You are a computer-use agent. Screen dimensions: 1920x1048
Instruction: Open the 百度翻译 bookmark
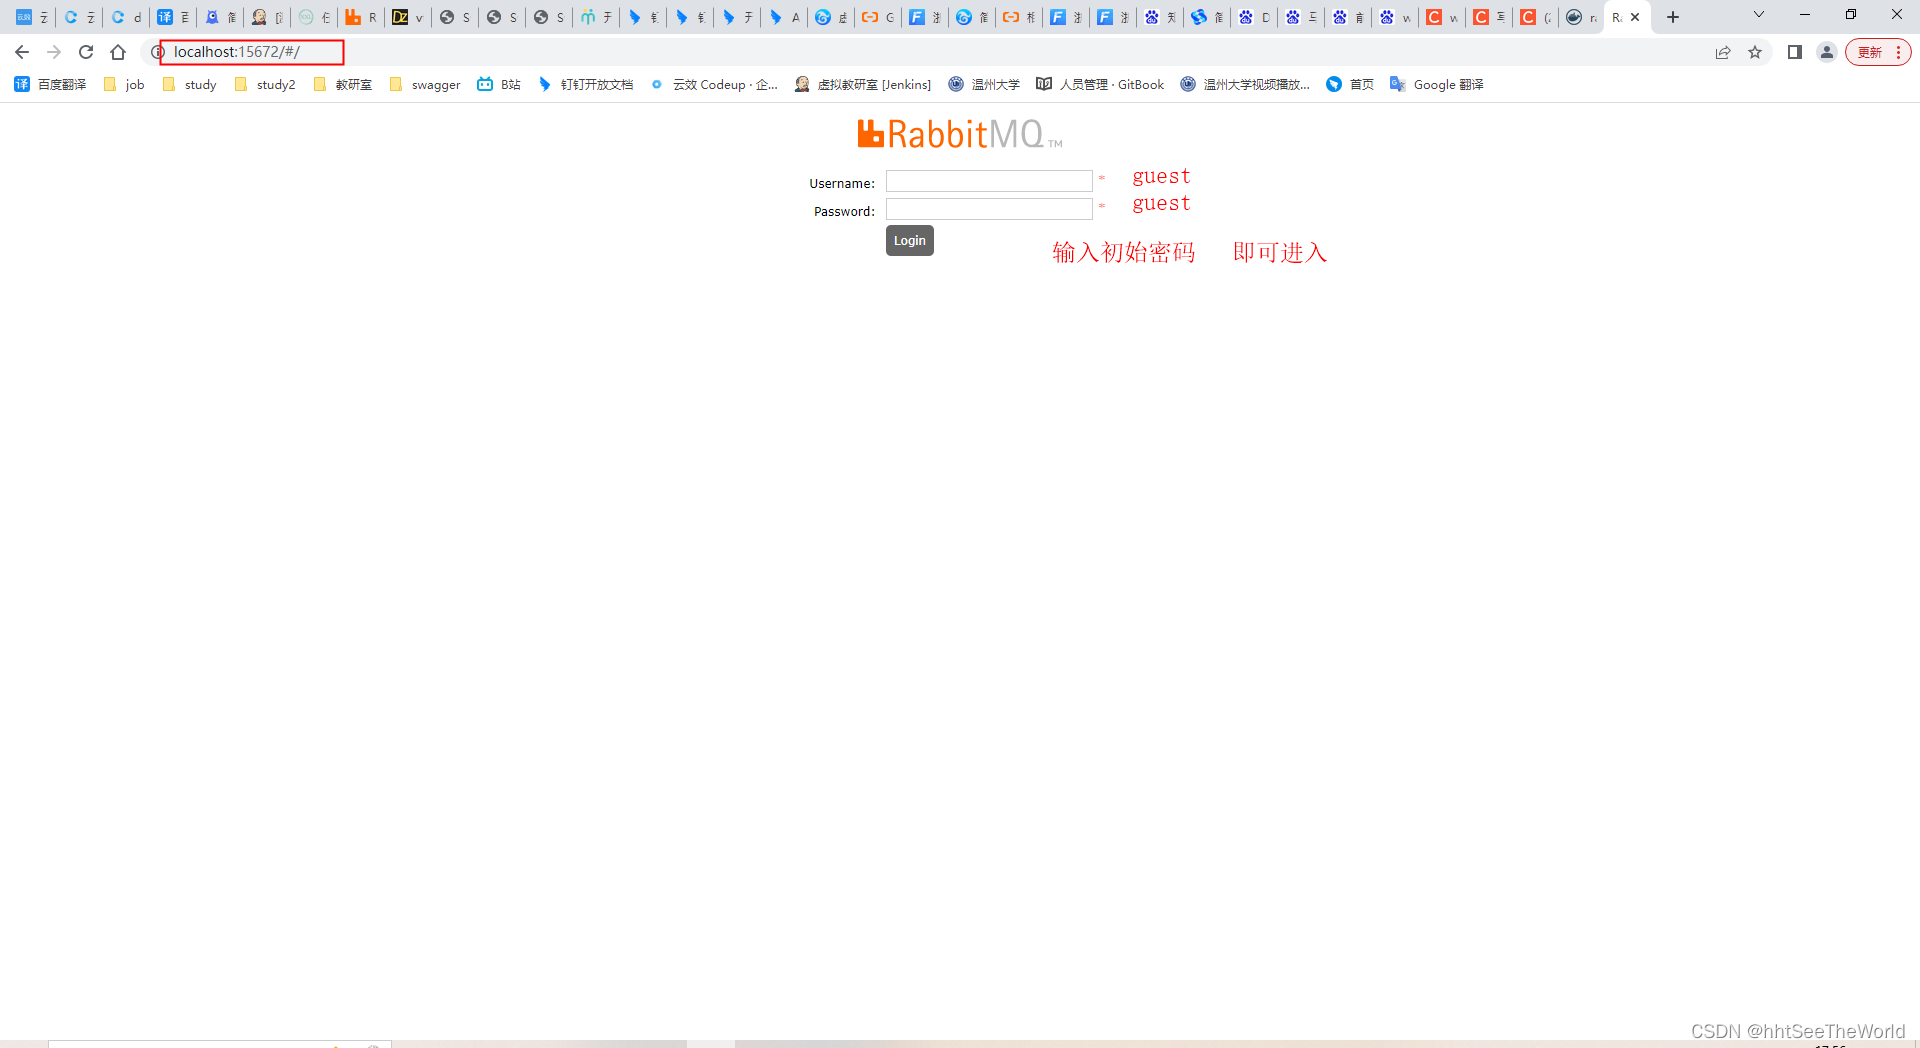50,85
